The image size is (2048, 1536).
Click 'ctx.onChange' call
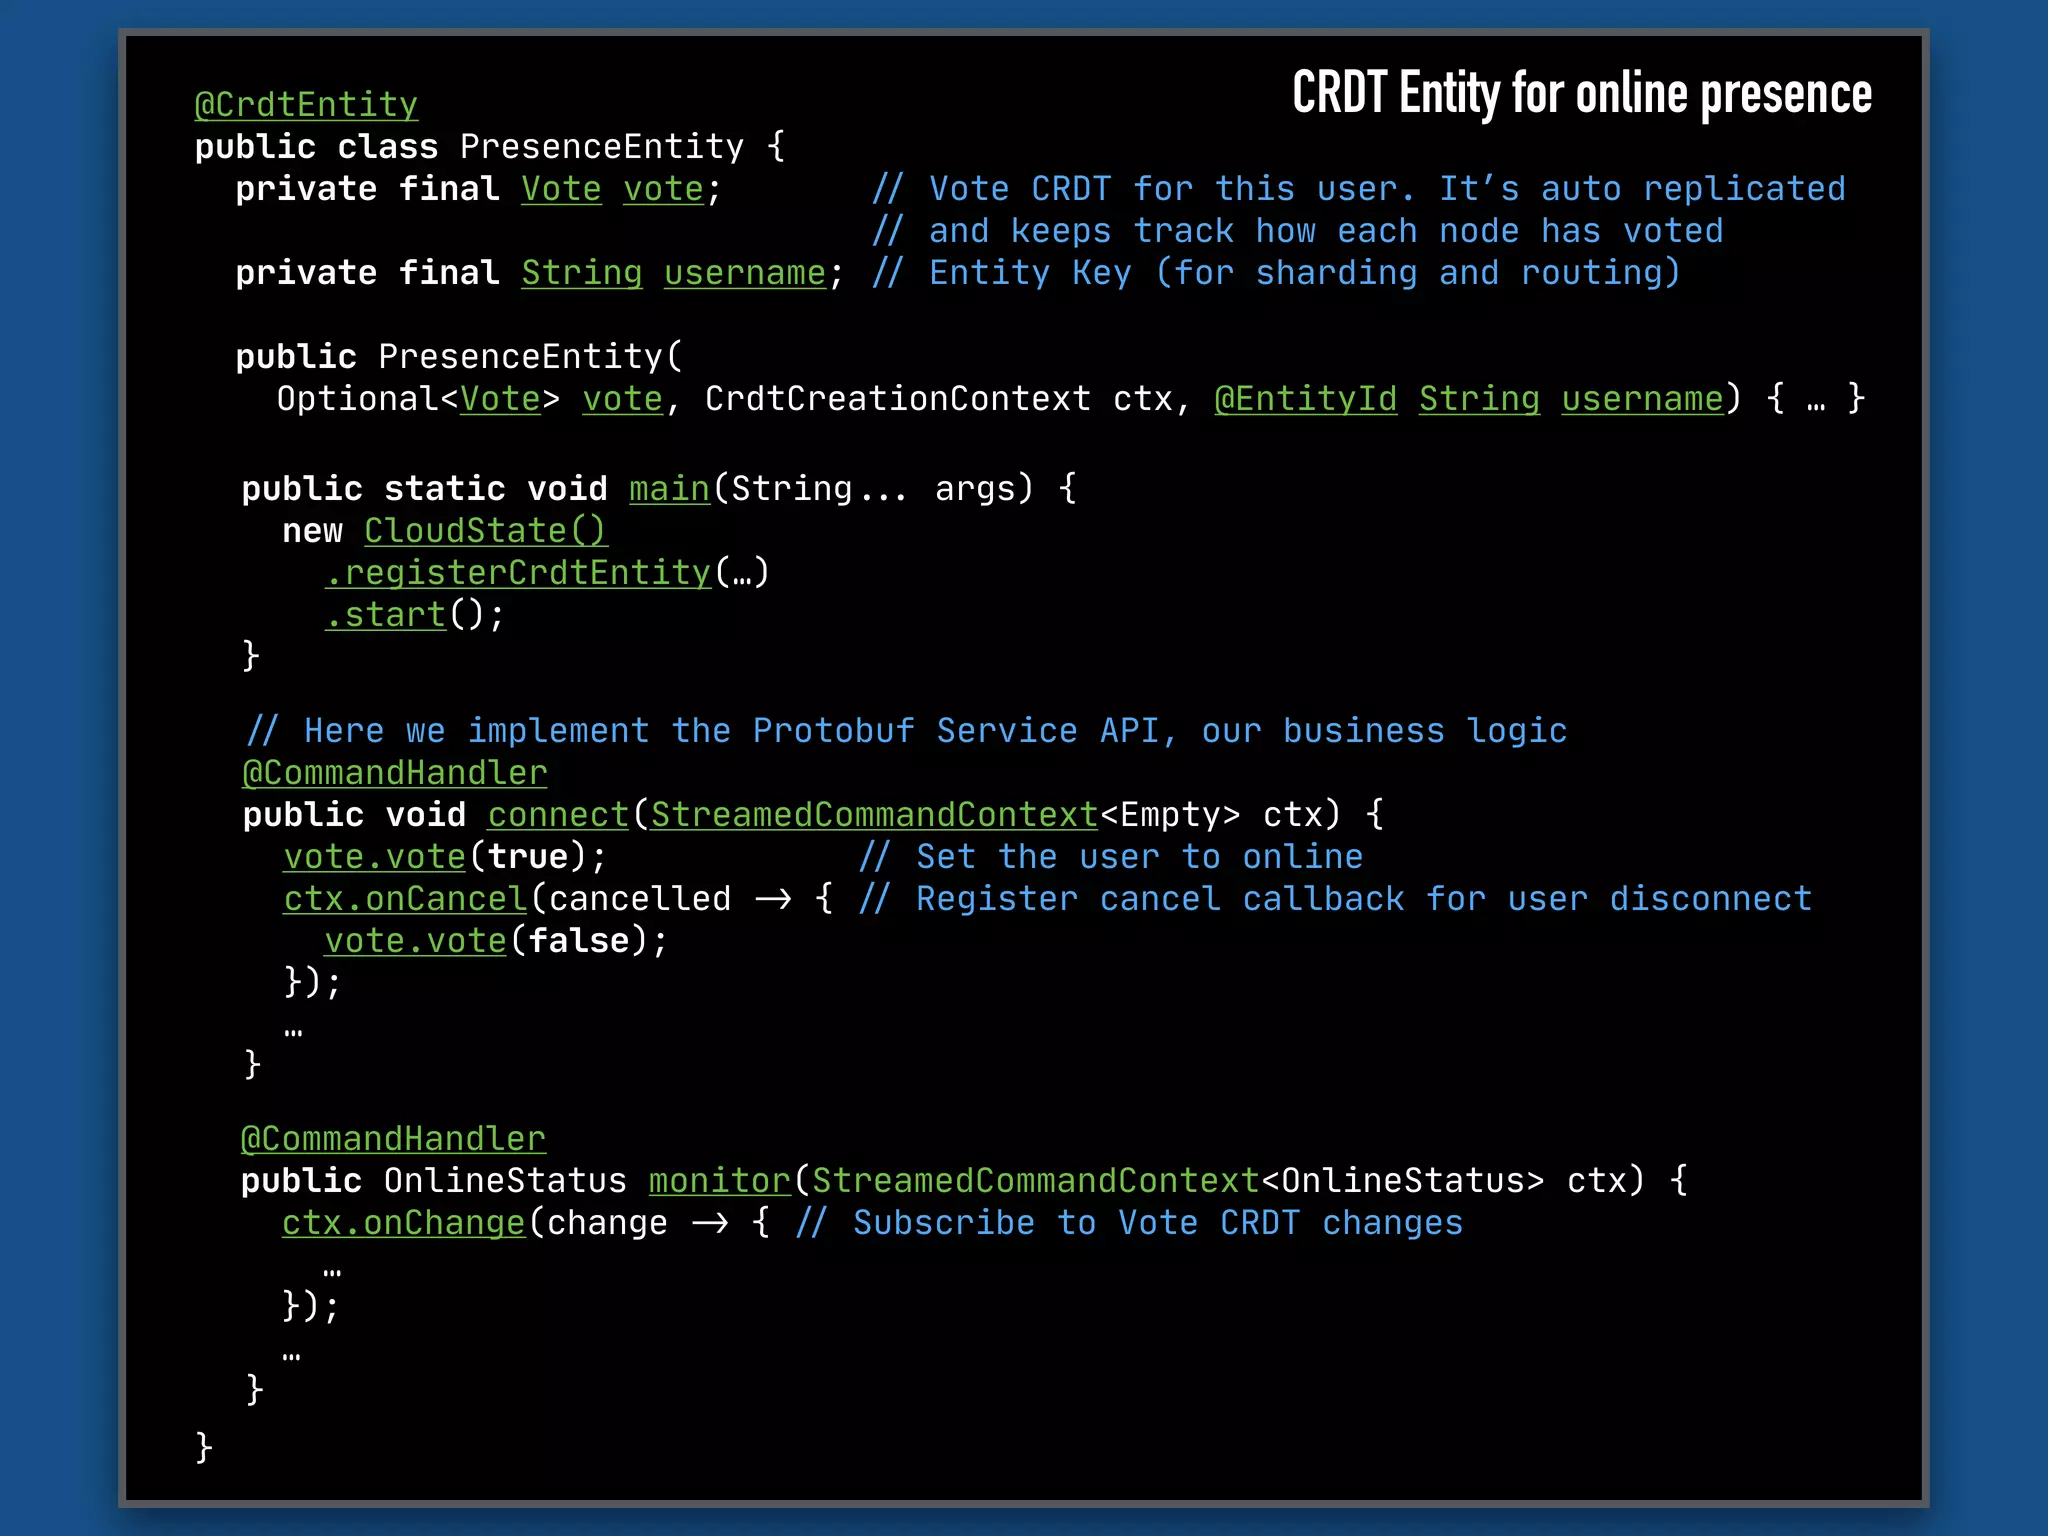coord(403,1223)
